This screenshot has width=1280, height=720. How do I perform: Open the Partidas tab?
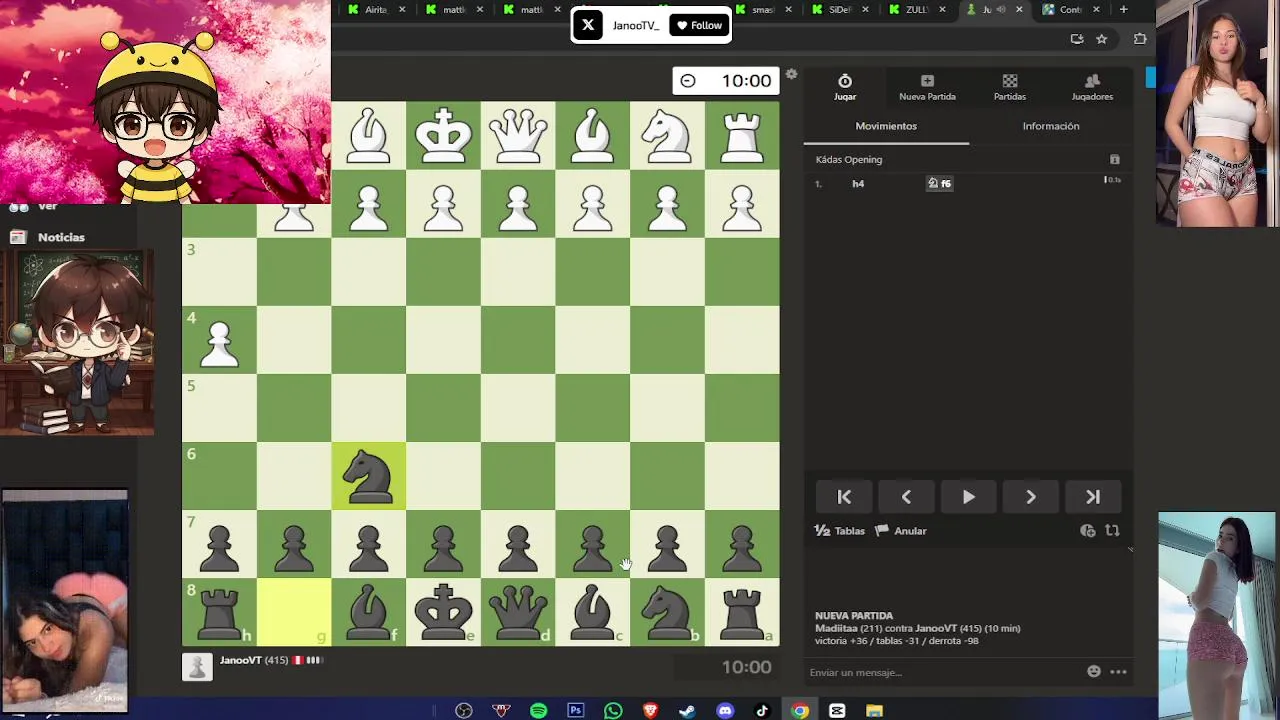pyautogui.click(x=1010, y=87)
